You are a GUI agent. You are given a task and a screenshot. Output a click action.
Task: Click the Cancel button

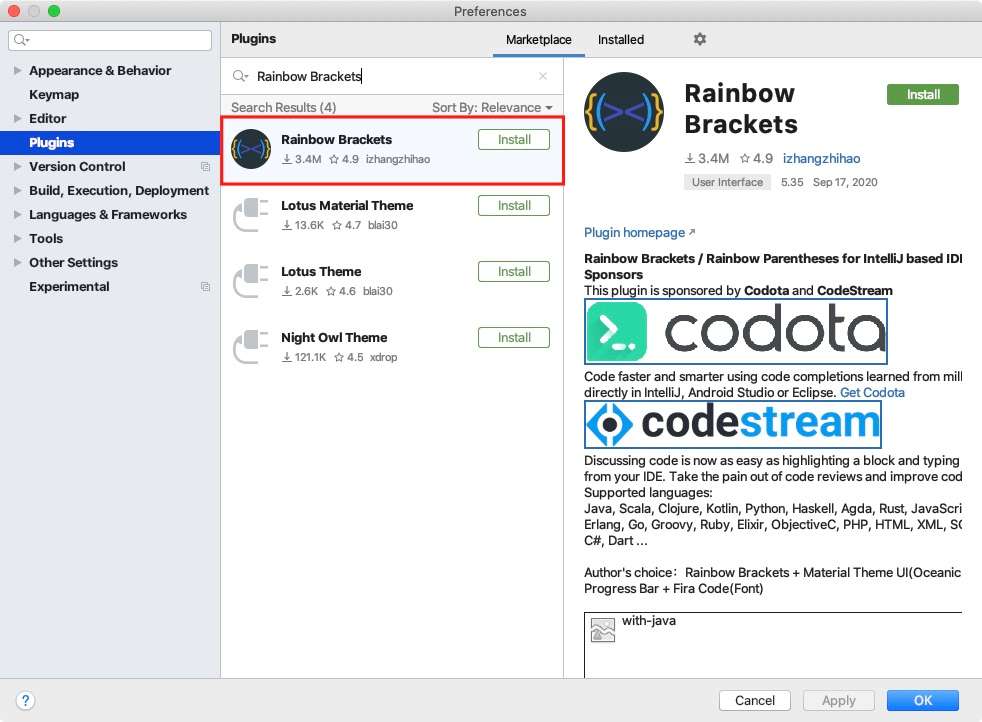coord(755,700)
